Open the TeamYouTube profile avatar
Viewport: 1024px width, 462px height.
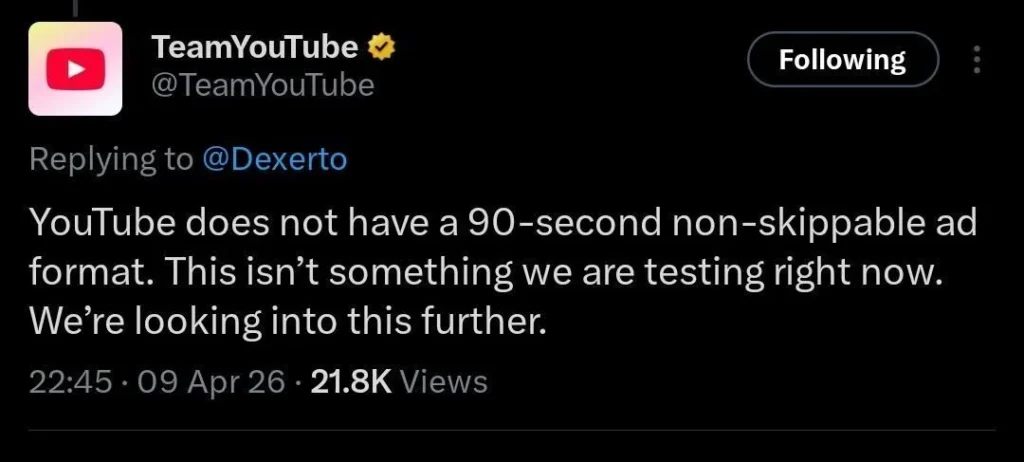[74, 69]
